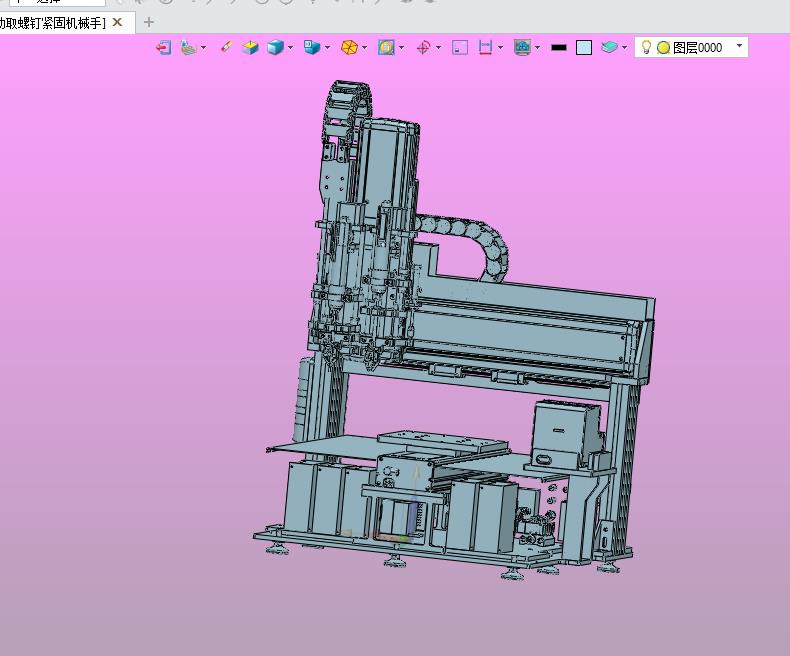Select the sweep/spring feature icon

pyautogui.click(x=188, y=47)
